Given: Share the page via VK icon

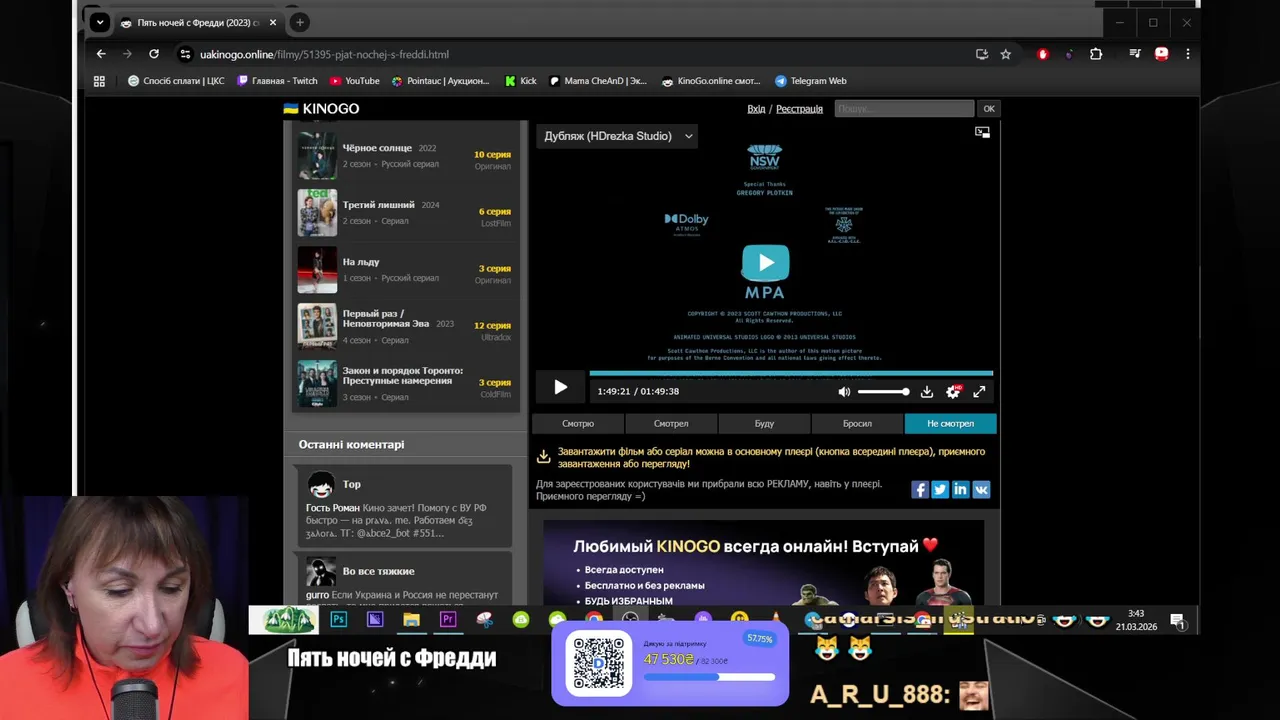Looking at the screenshot, I should coord(981,489).
